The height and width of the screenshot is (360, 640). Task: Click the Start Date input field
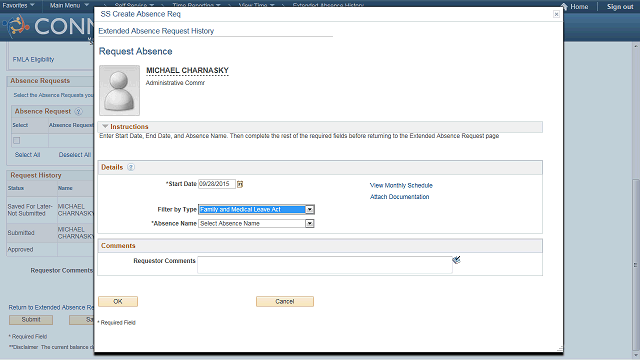(217, 184)
